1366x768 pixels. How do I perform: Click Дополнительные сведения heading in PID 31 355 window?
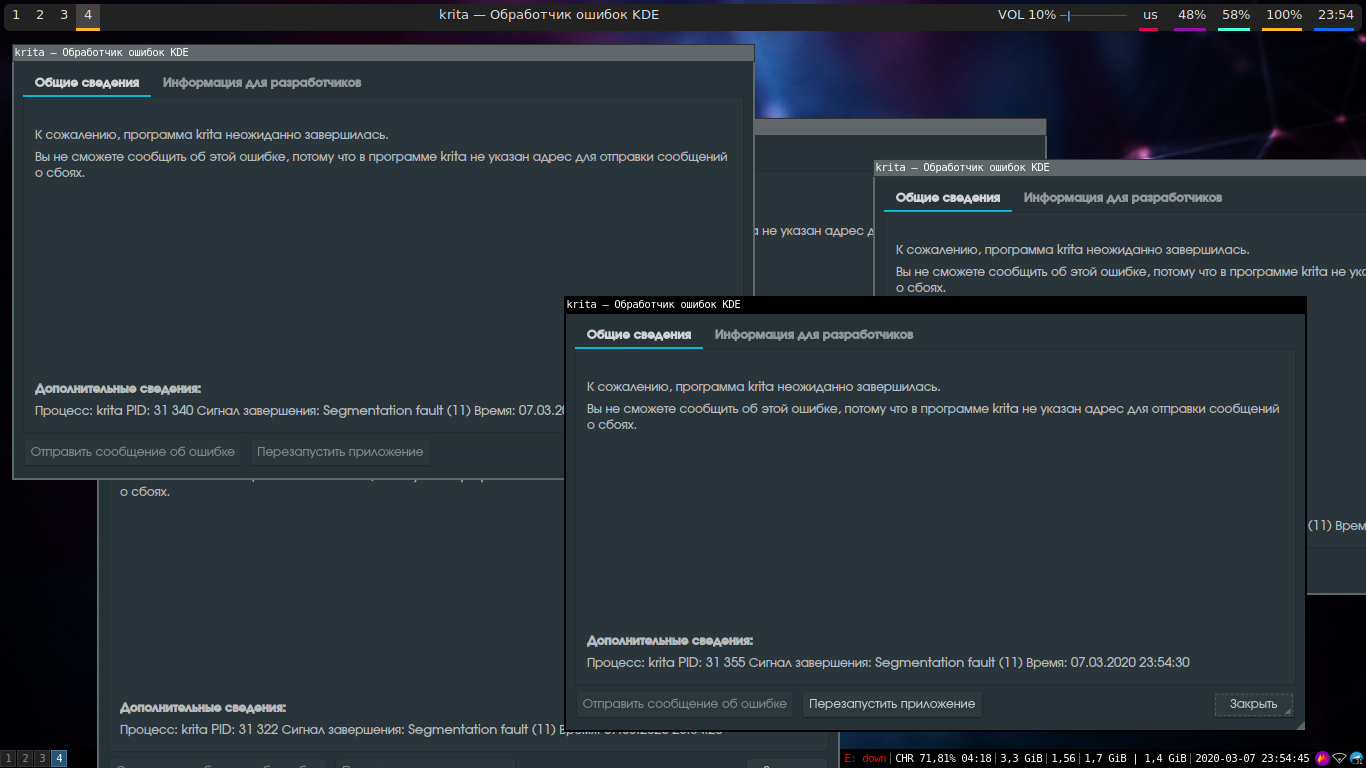coord(670,640)
